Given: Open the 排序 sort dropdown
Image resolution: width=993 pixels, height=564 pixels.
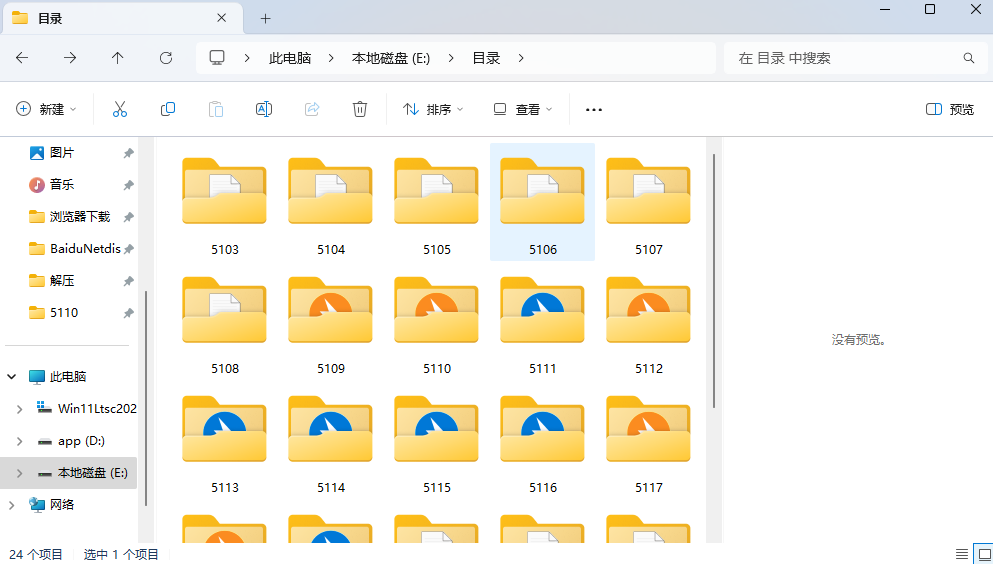Looking at the screenshot, I should coord(433,110).
